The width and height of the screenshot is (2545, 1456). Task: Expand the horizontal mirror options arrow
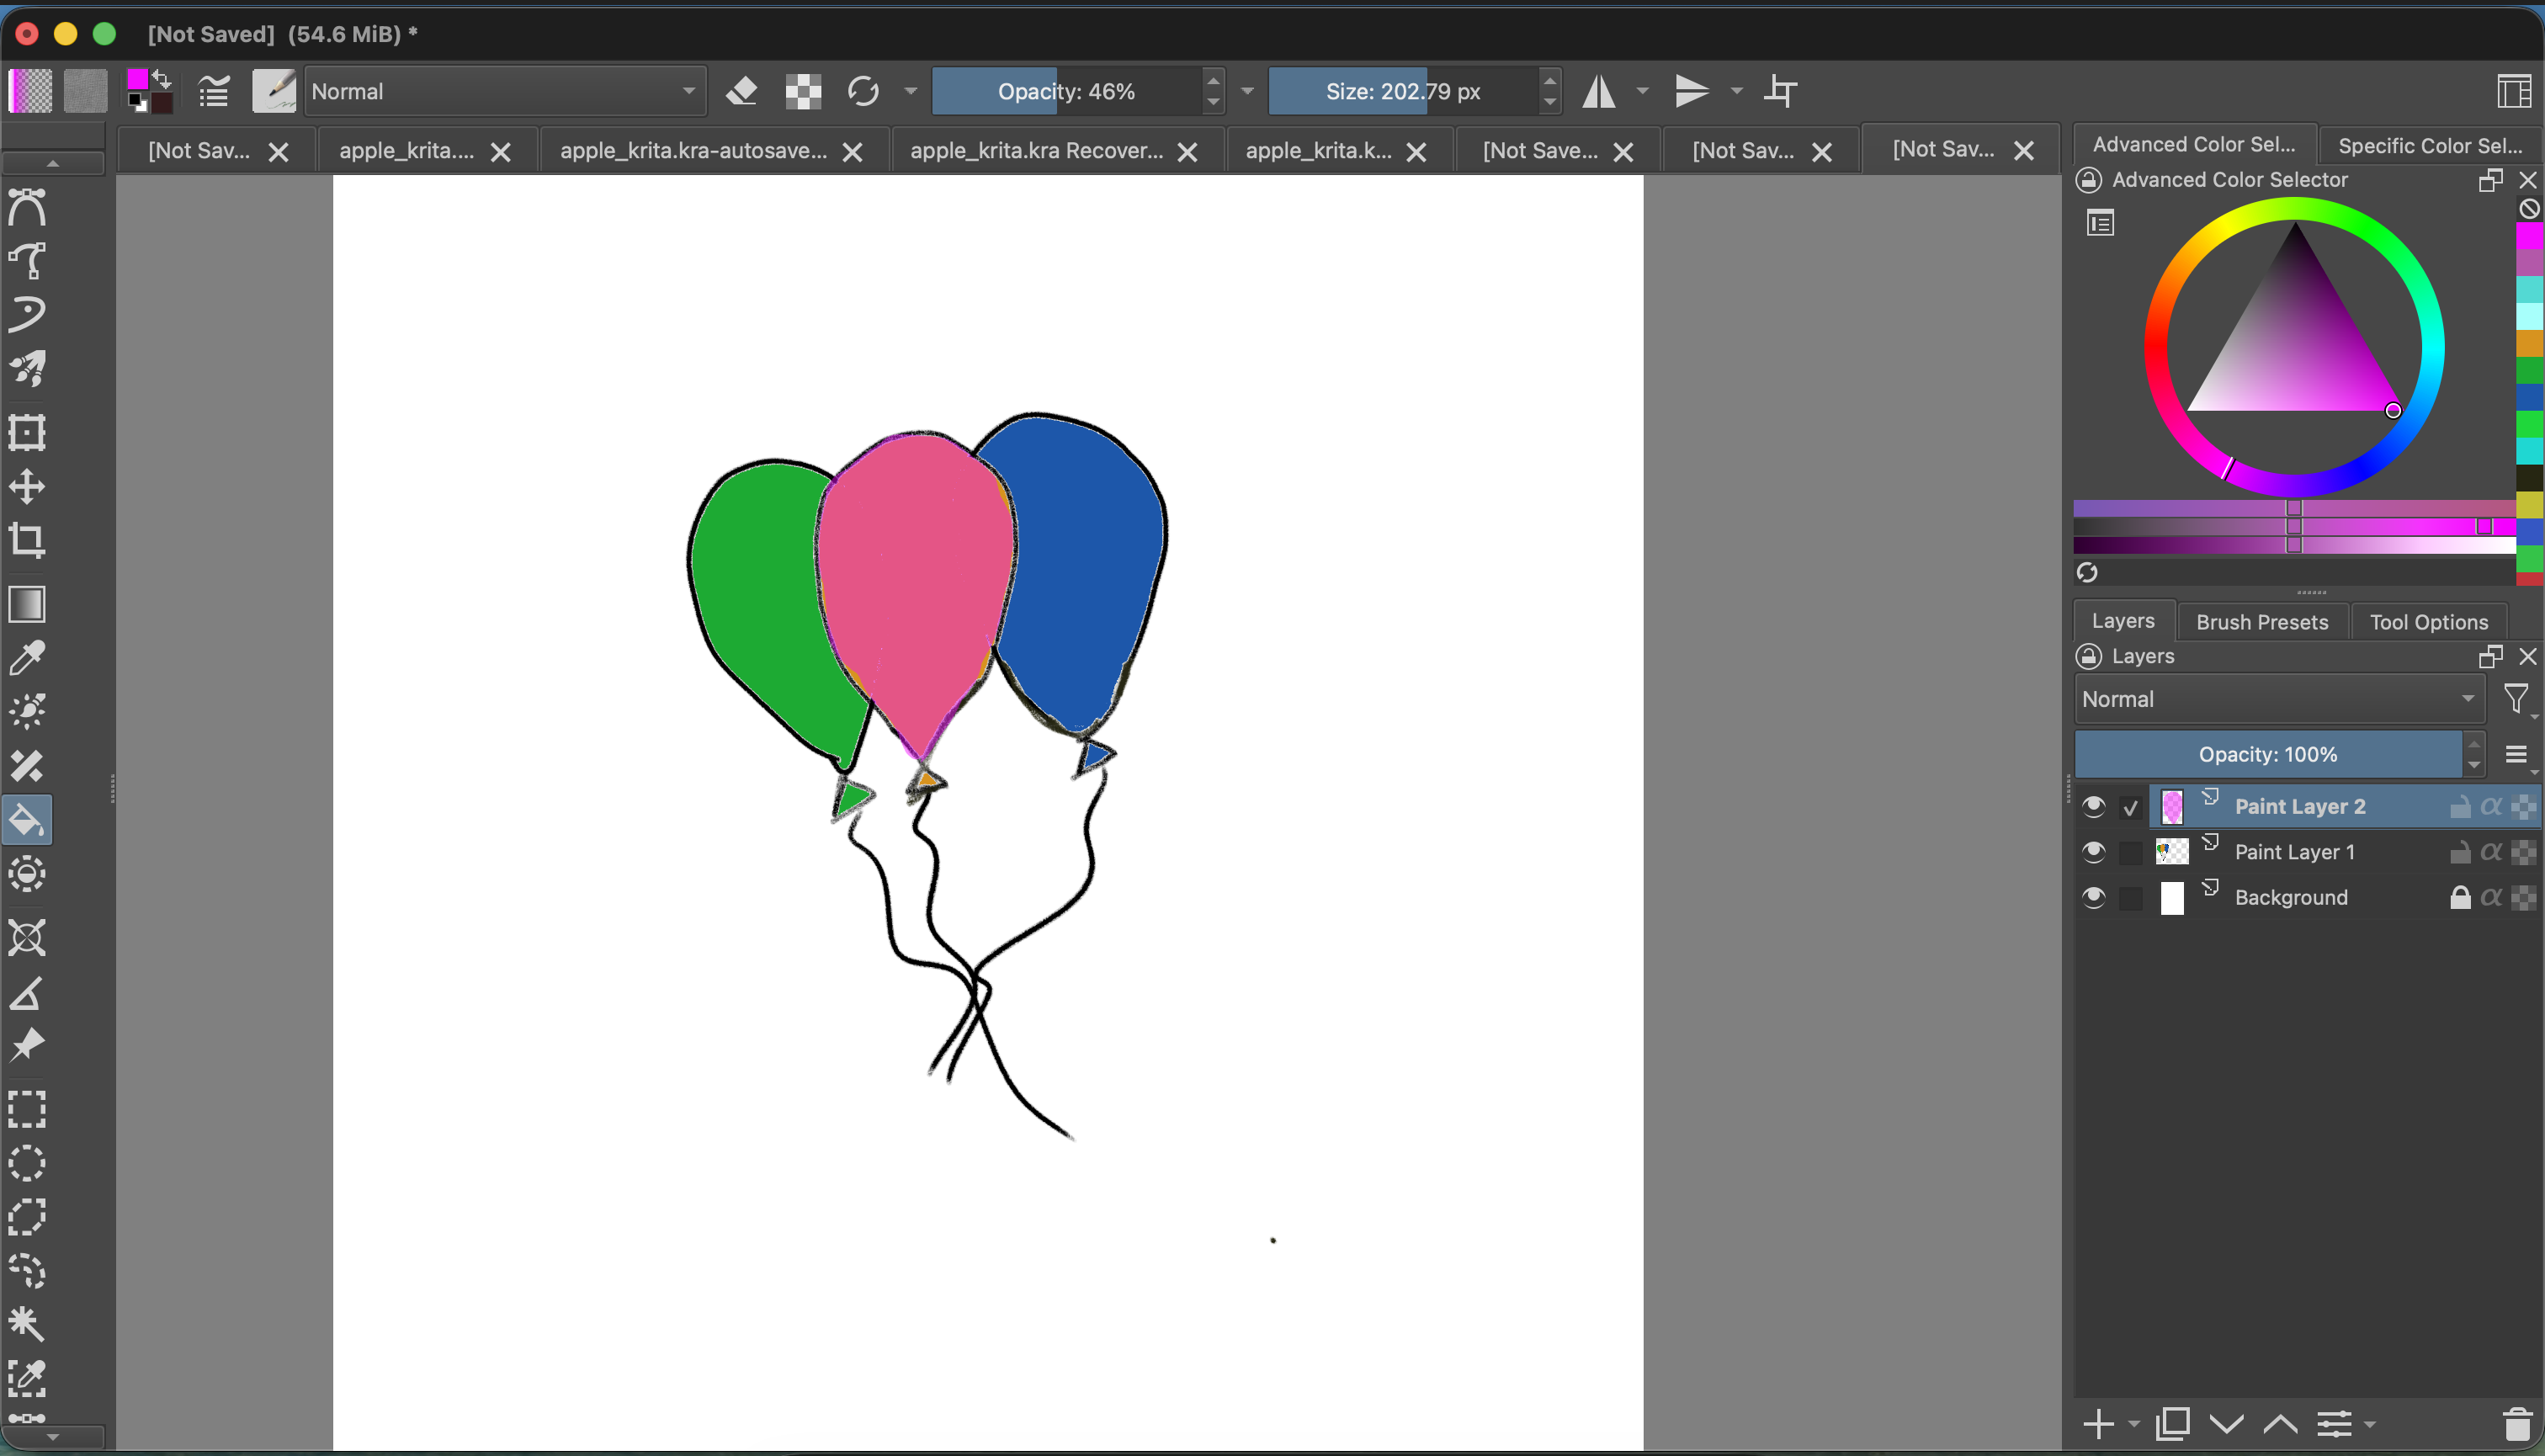point(1642,91)
